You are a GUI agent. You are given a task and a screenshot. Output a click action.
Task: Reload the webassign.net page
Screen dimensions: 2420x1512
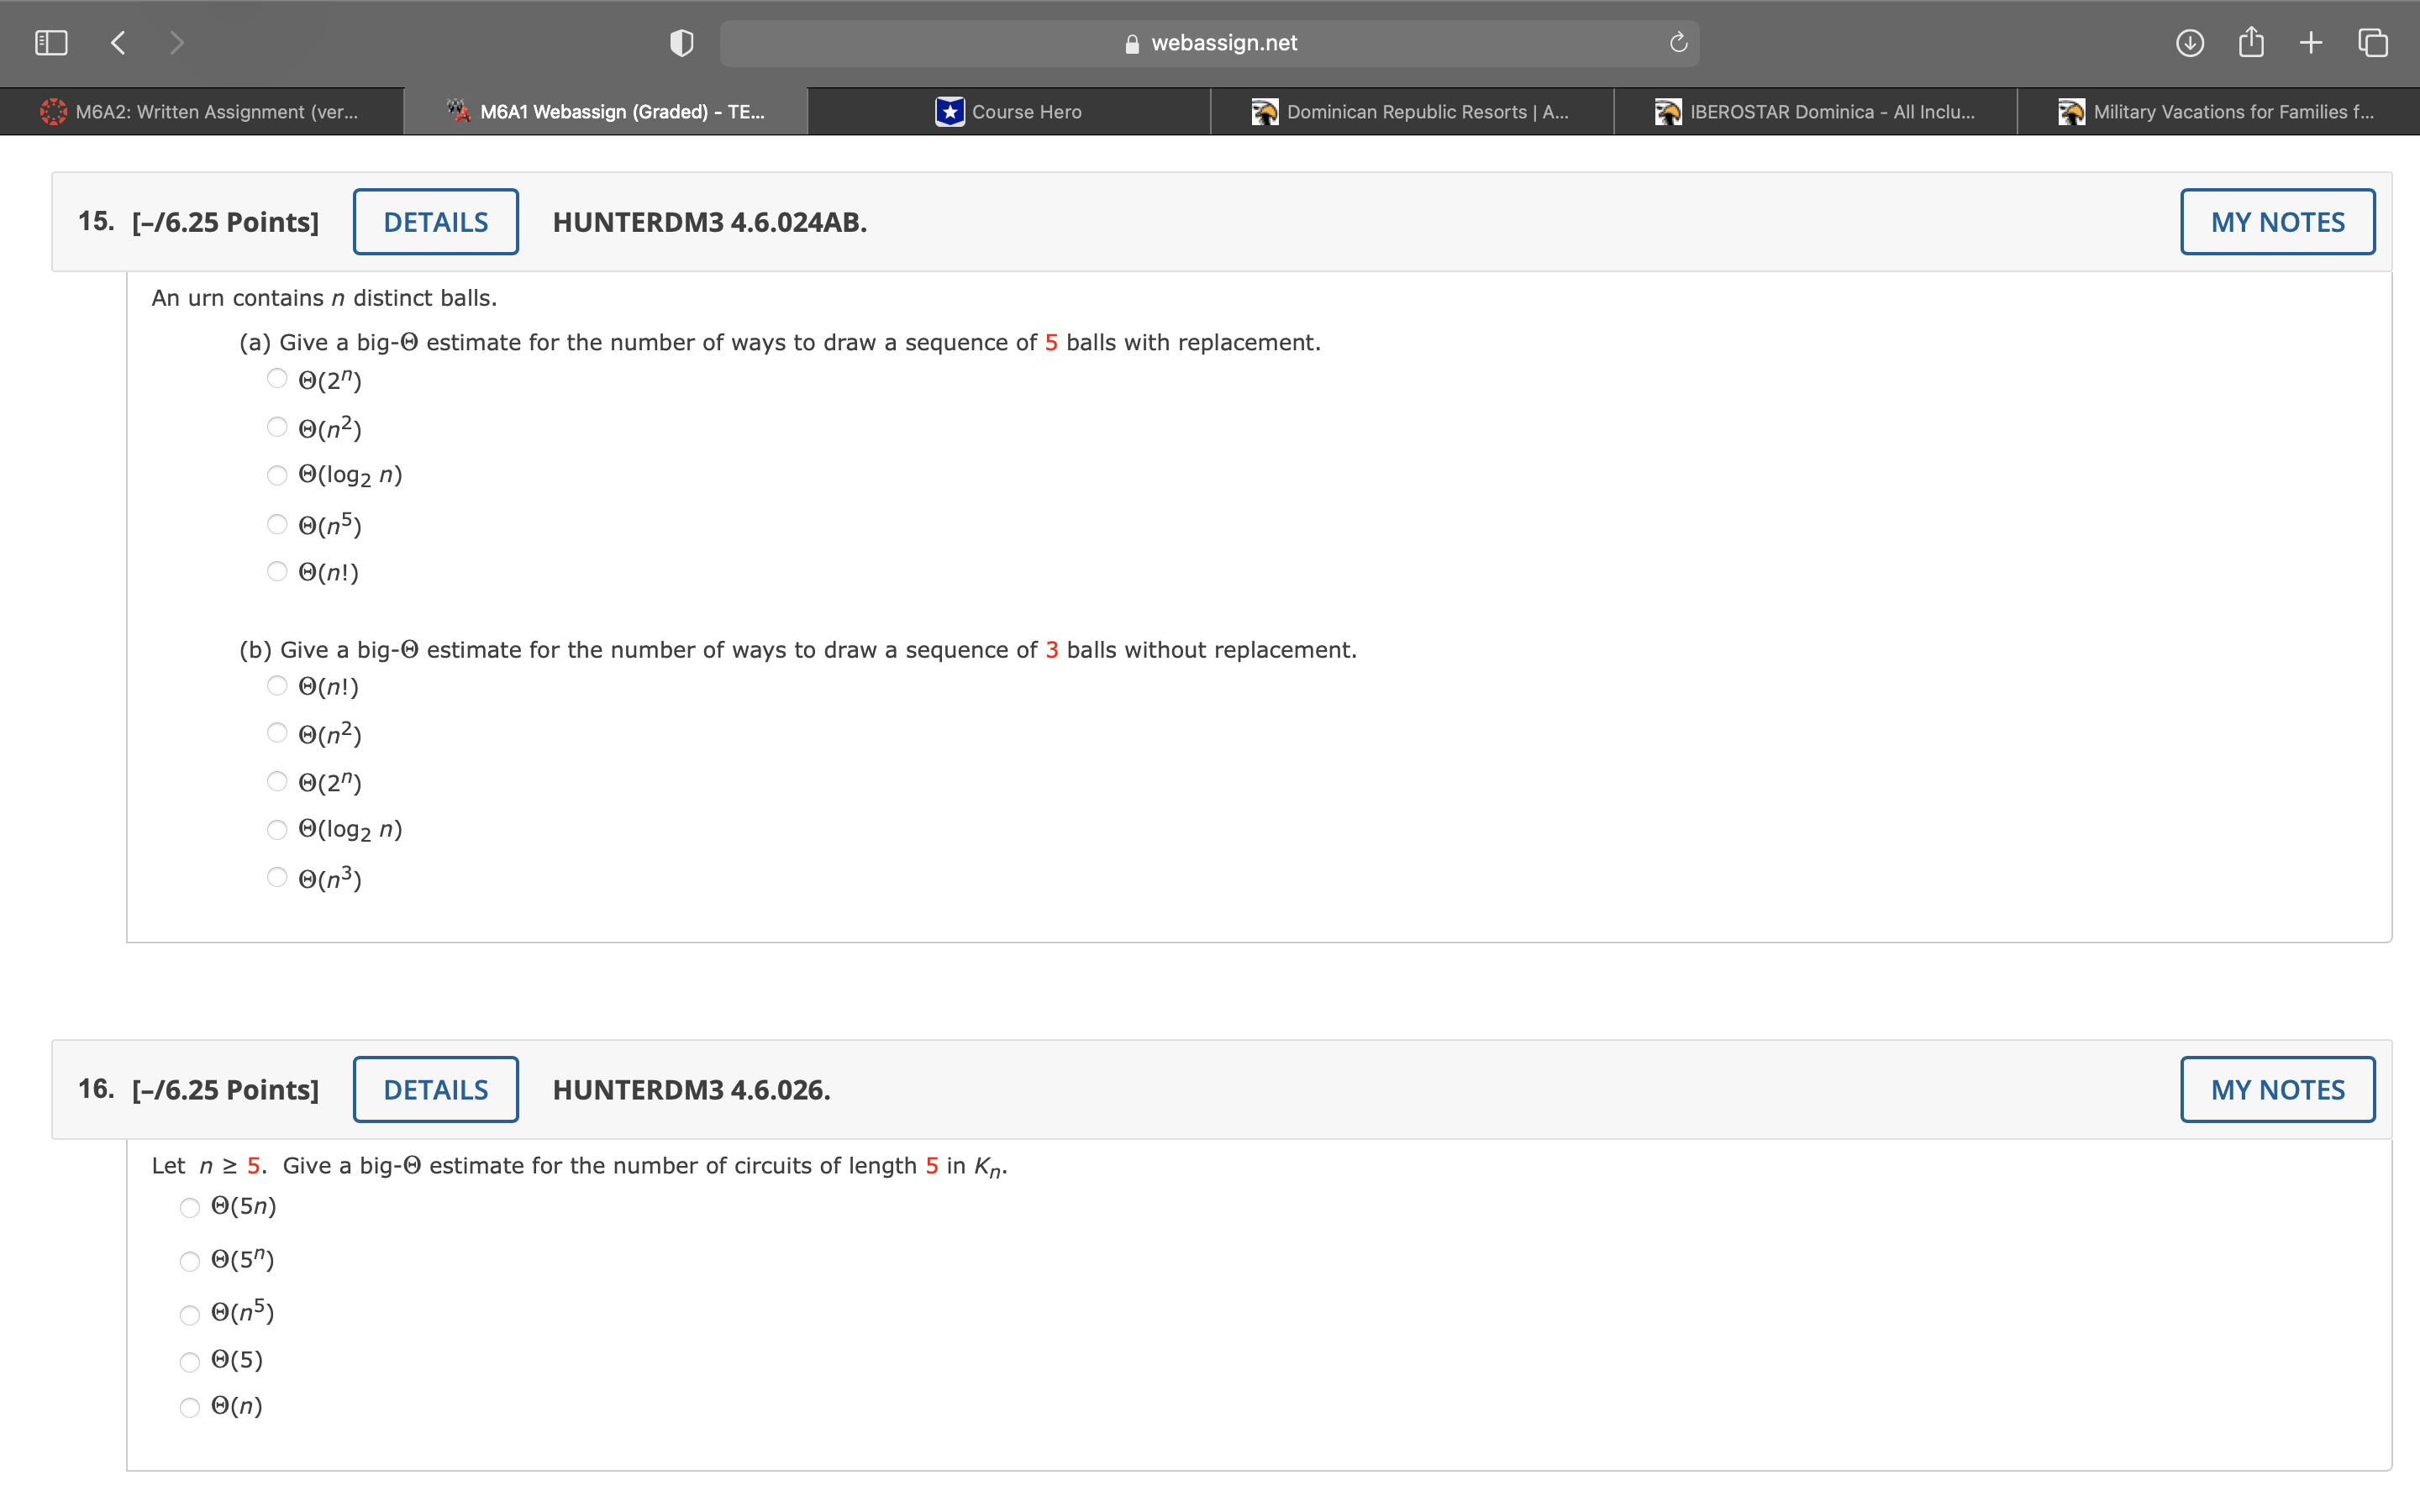tap(1678, 43)
